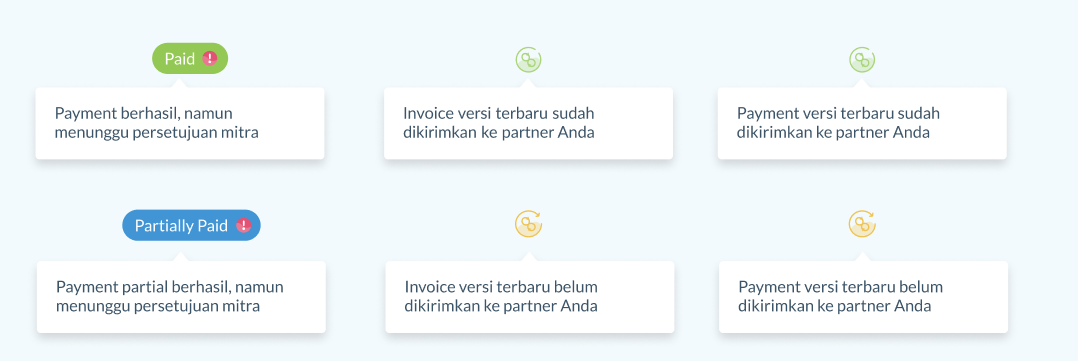Click green sync icon above Invoice sudah dikirimkan tooltip

tap(529, 60)
